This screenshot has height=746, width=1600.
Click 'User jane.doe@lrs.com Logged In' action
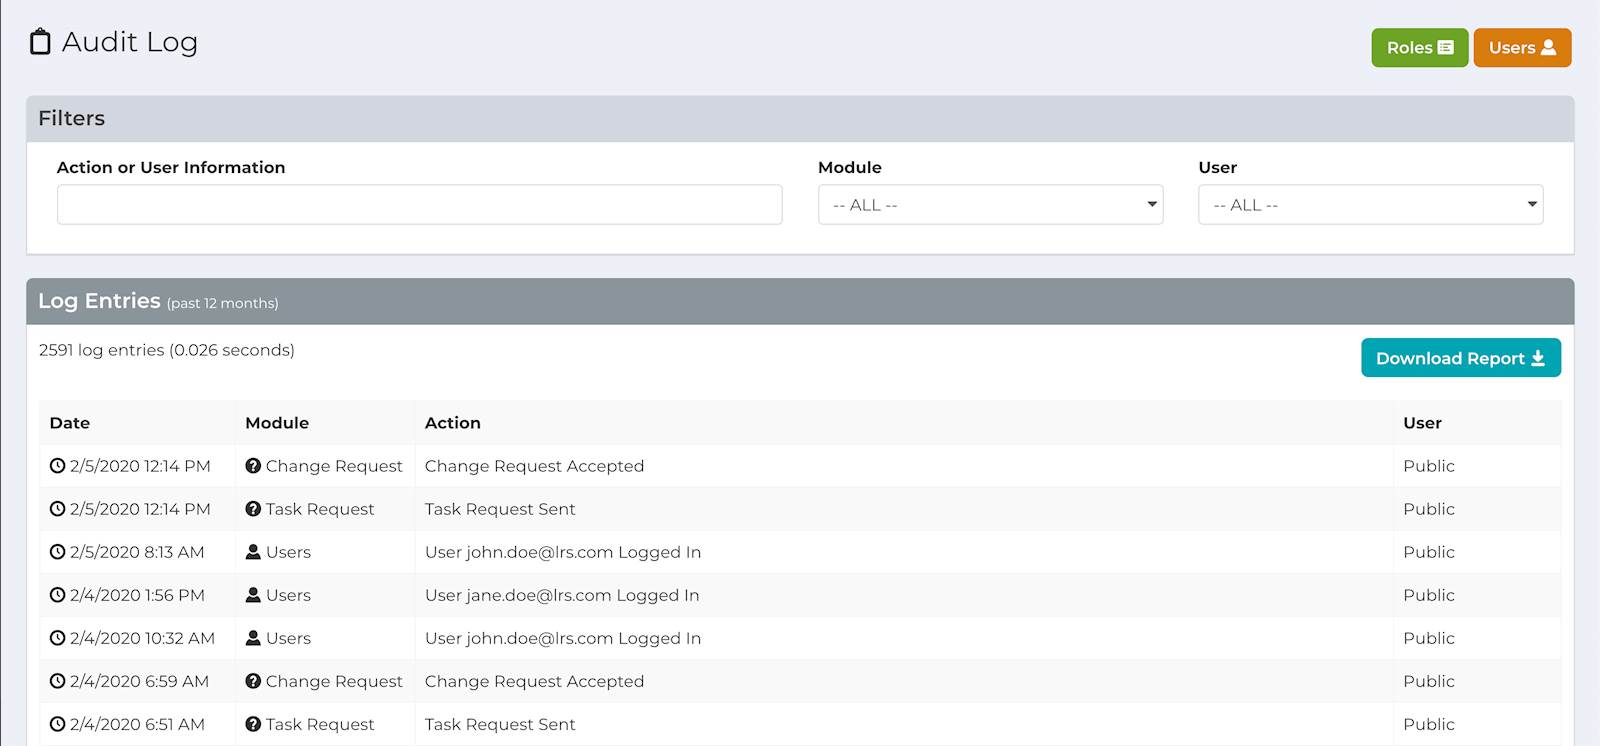pos(562,595)
